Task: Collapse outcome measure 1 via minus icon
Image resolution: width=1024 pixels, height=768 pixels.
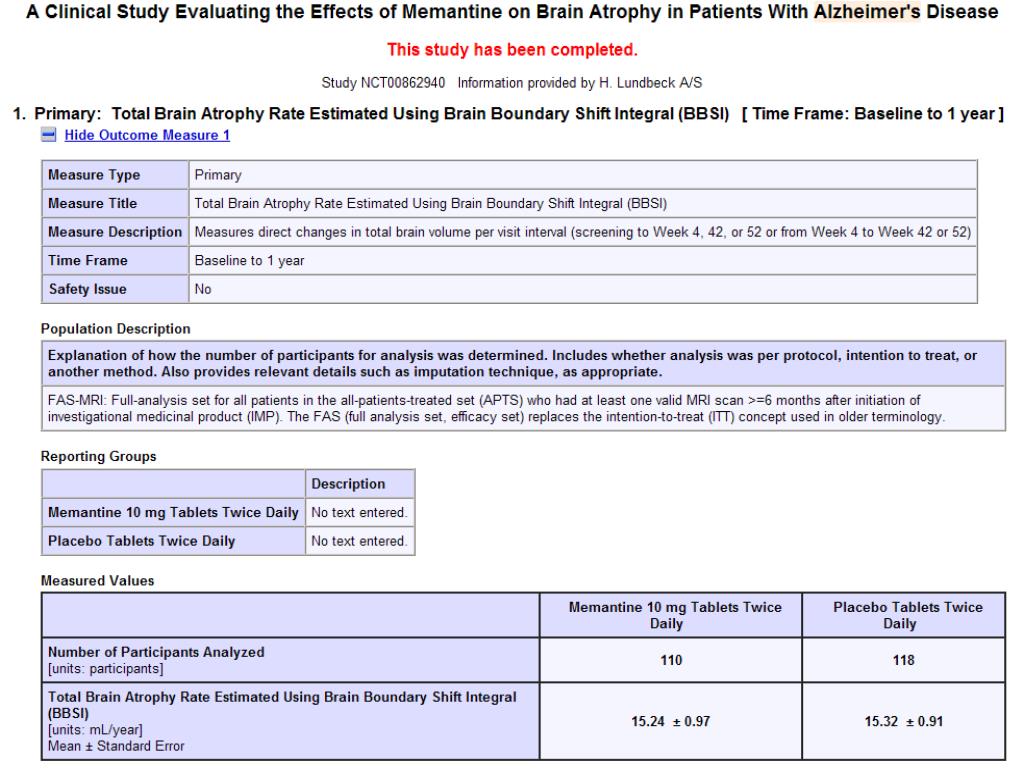Action: point(48,135)
